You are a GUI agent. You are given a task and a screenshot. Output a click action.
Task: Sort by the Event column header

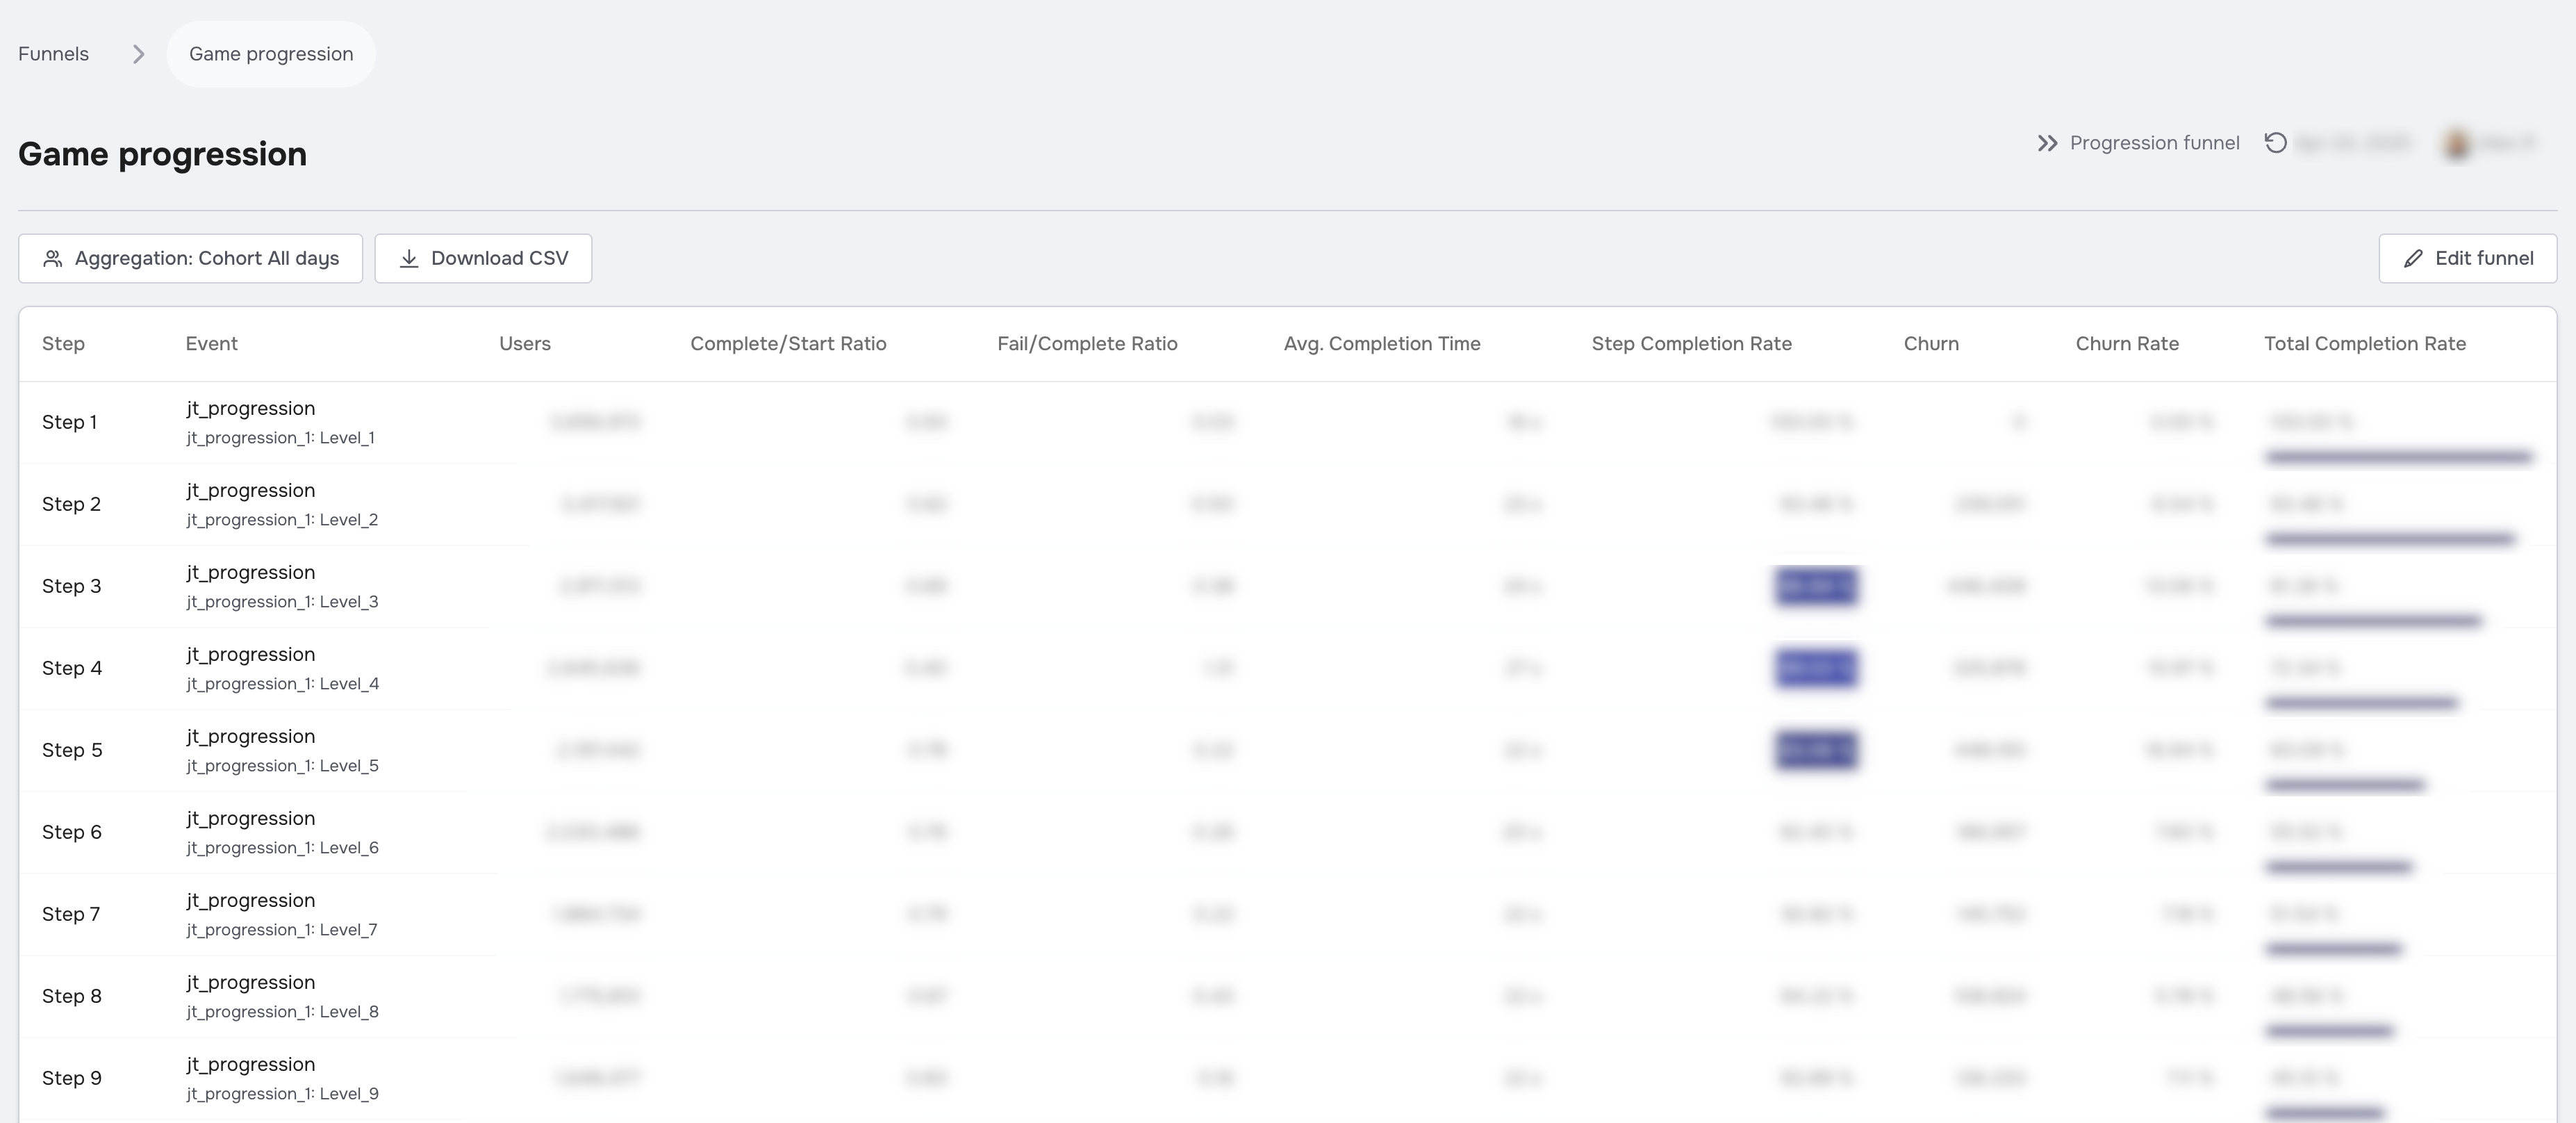[x=211, y=343]
